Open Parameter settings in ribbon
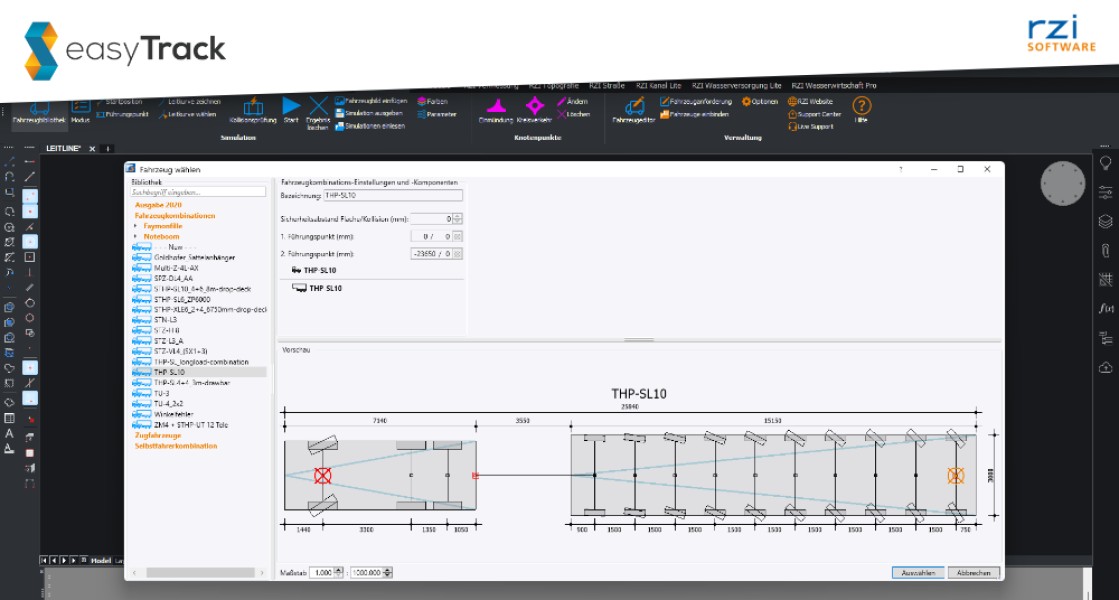Image resolution: width=1119 pixels, height=600 pixels. point(437,114)
